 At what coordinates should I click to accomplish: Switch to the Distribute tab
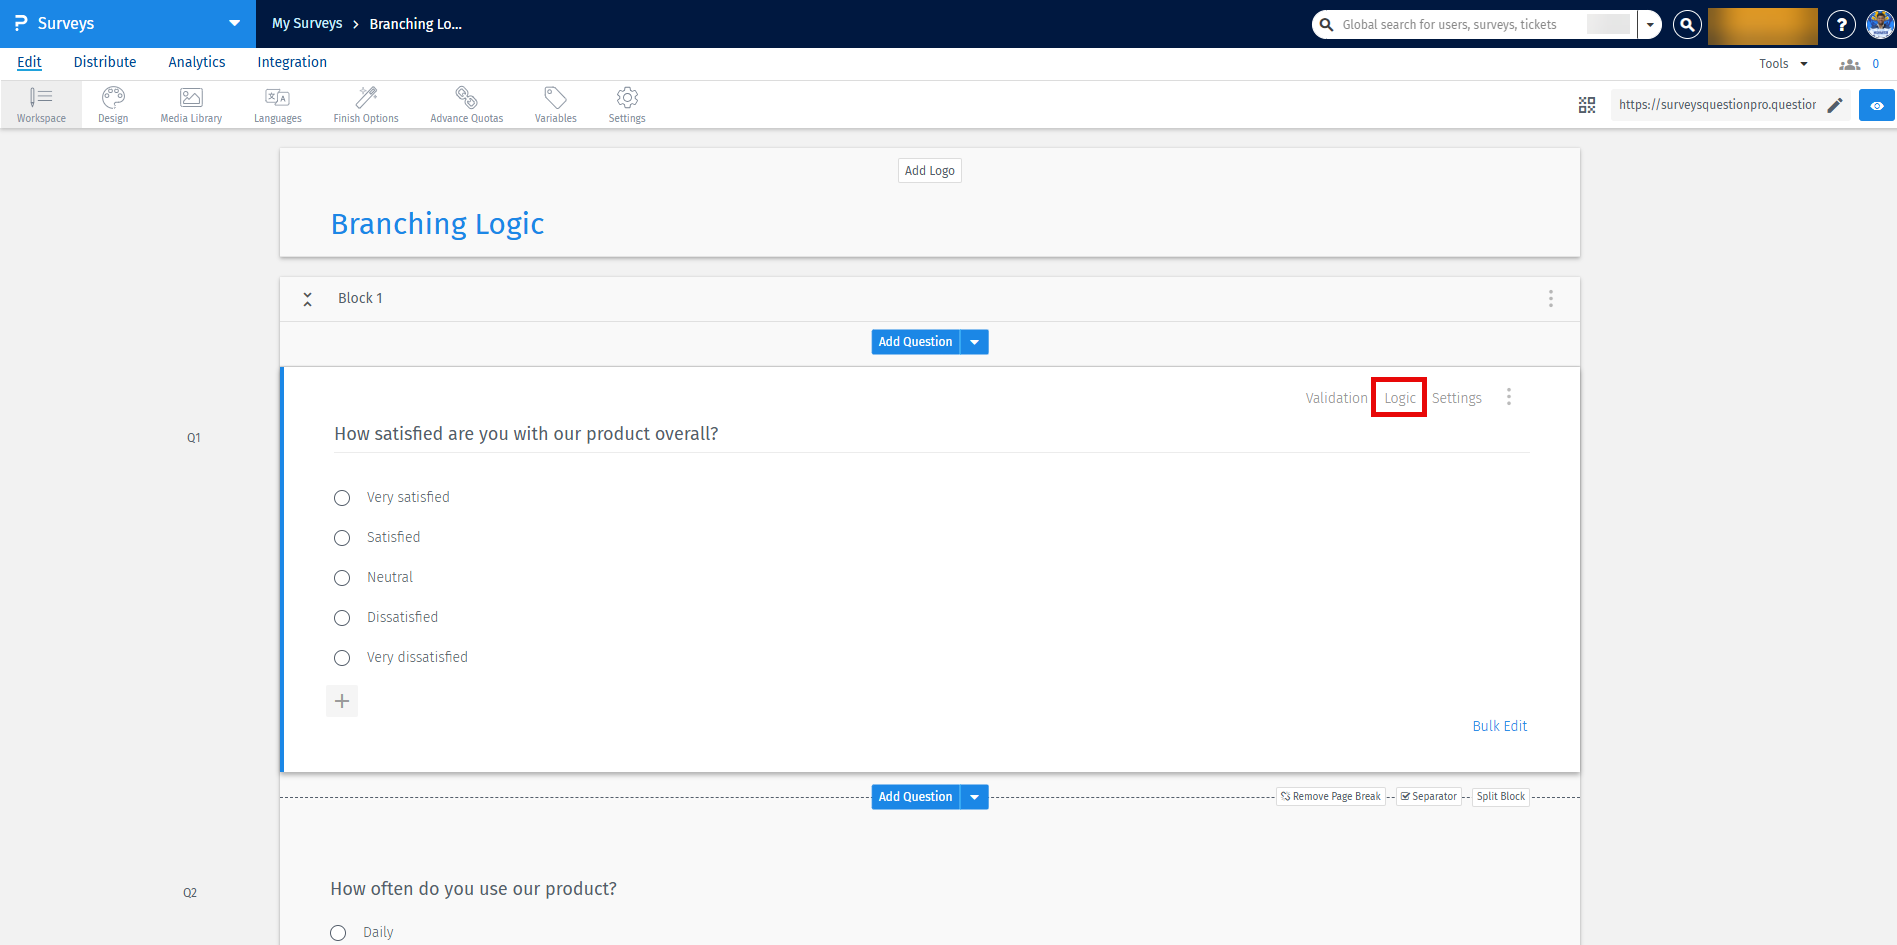[104, 62]
